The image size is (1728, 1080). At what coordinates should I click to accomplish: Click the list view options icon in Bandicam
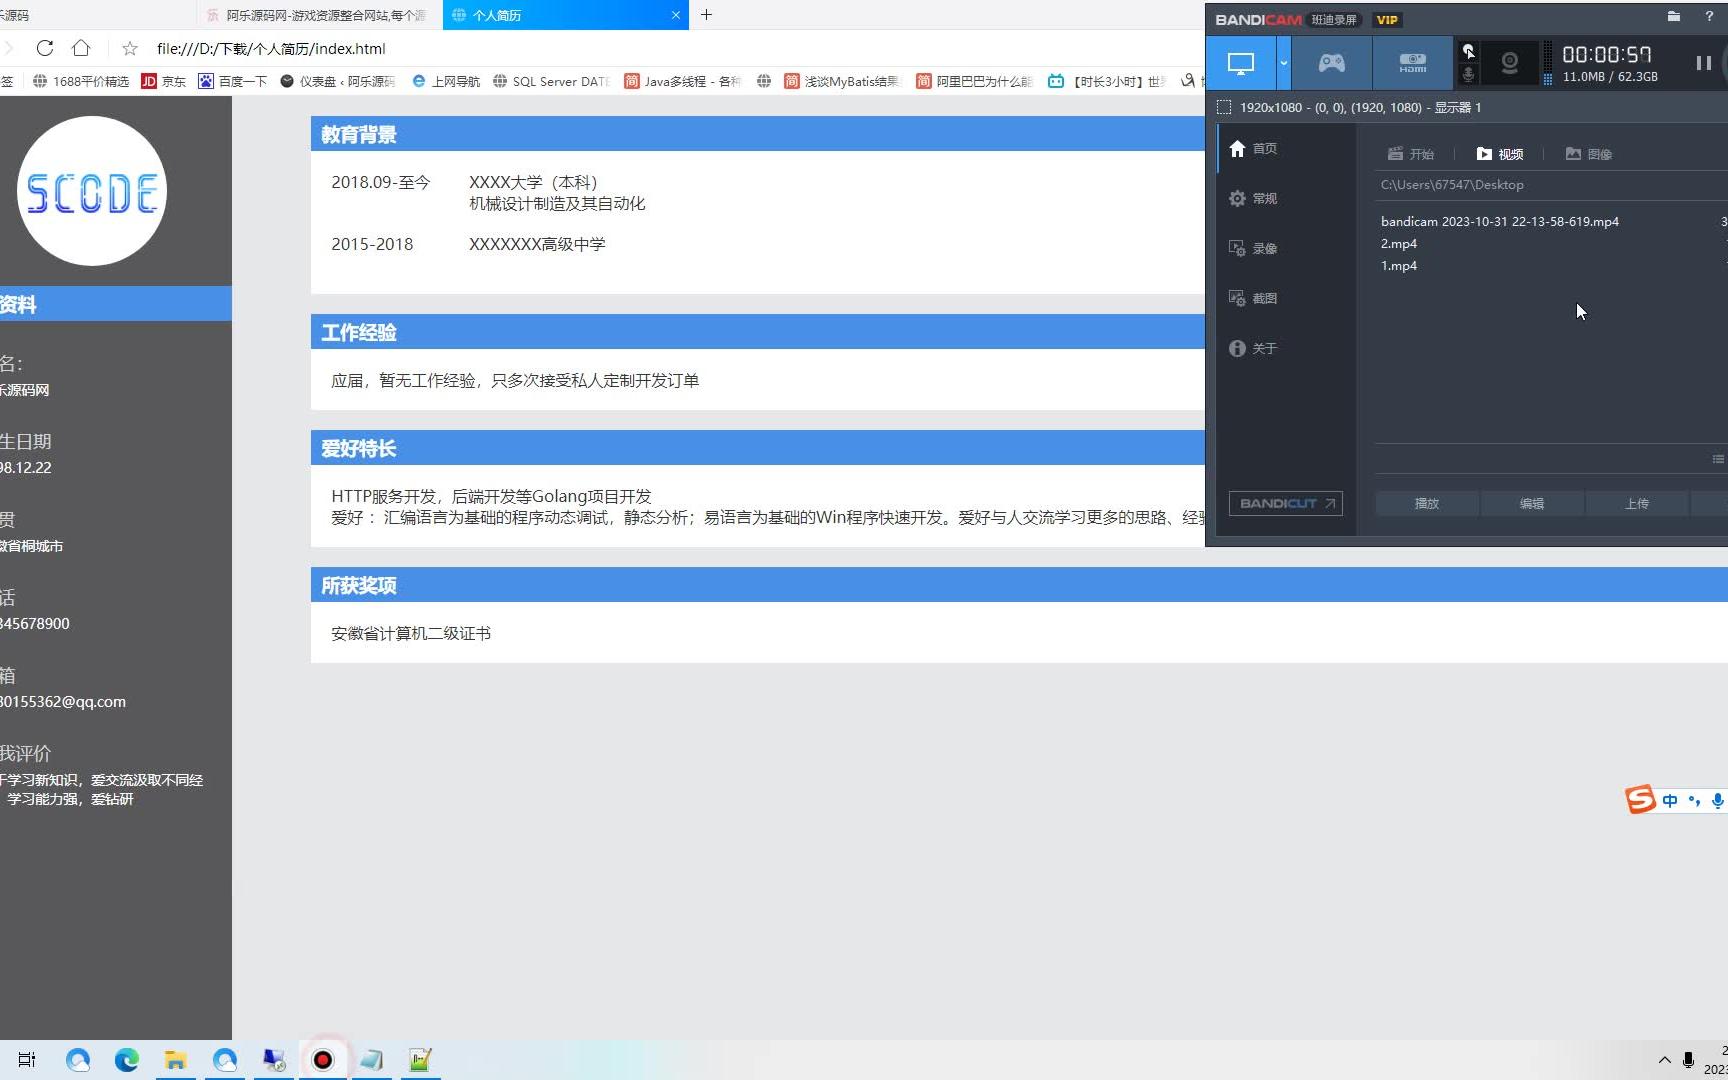tap(1718, 459)
